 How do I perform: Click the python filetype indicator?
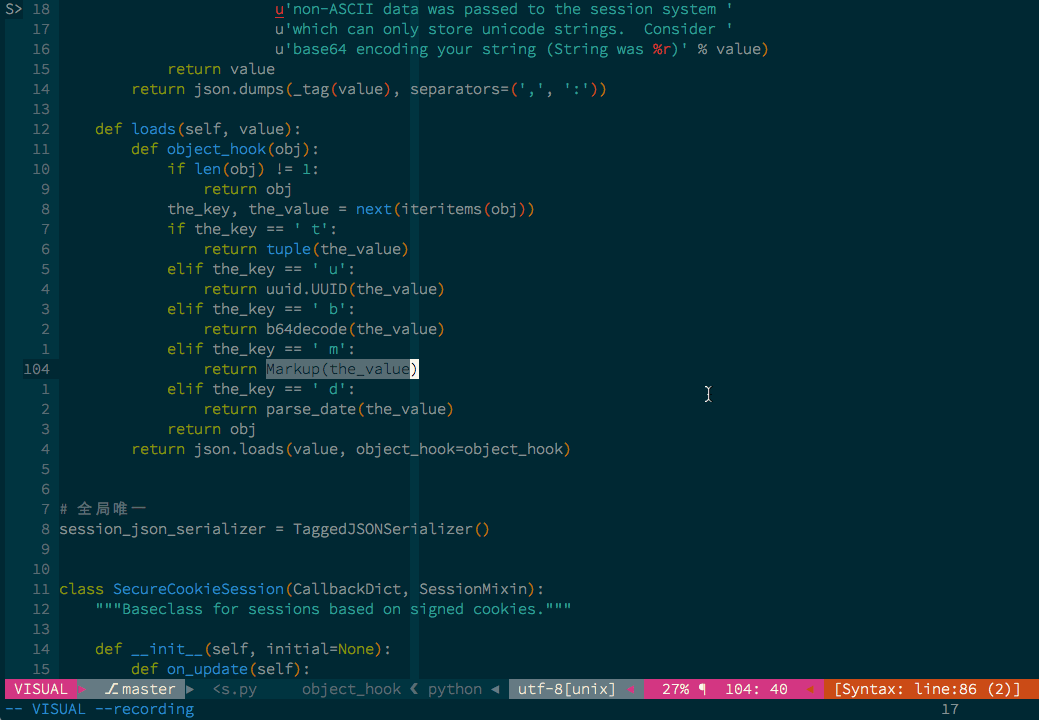click(x=453, y=689)
